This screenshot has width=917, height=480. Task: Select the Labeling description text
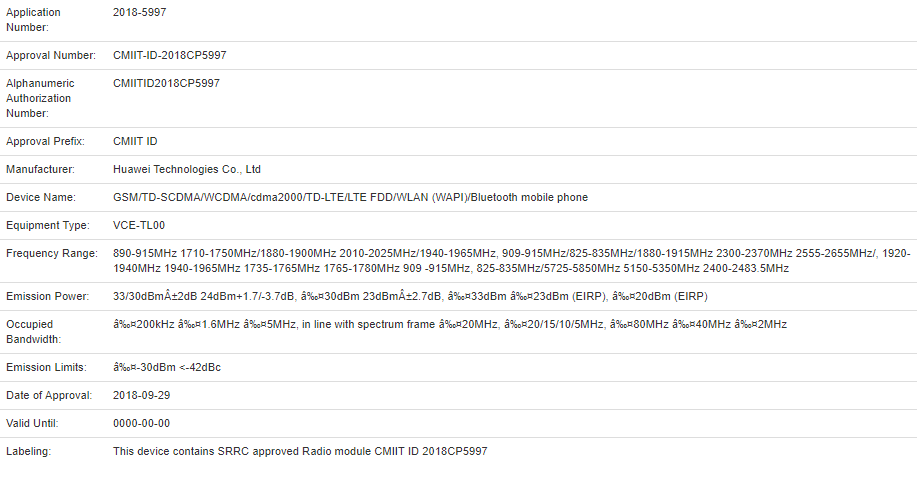[300, 452]
